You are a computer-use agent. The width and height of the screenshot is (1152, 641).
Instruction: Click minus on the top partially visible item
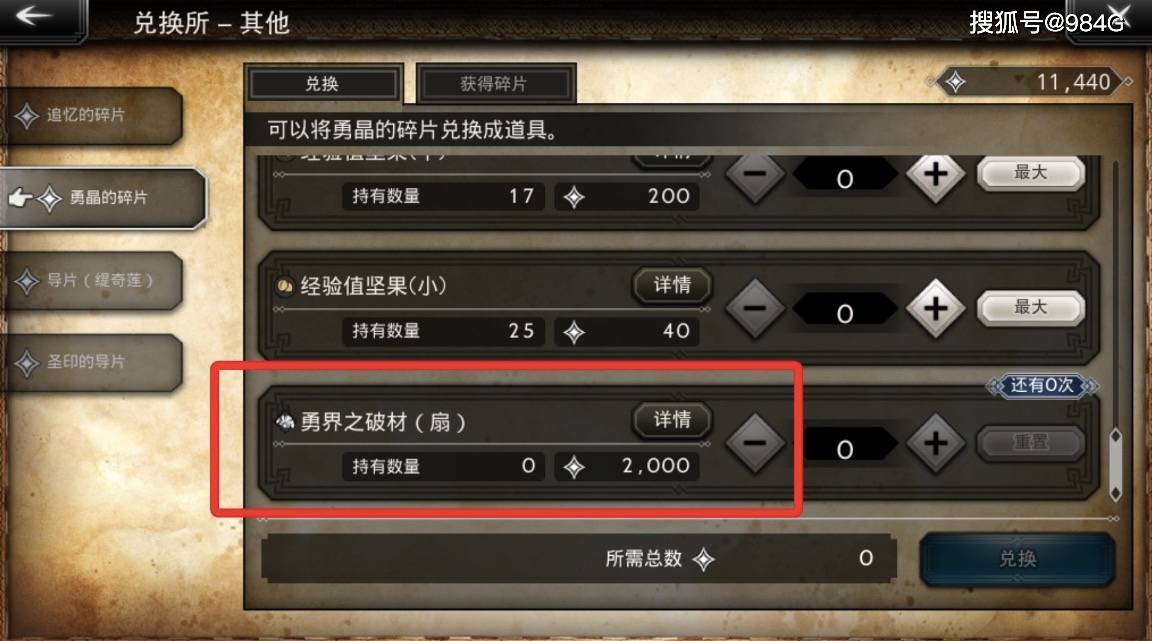[x=755, y=176]
